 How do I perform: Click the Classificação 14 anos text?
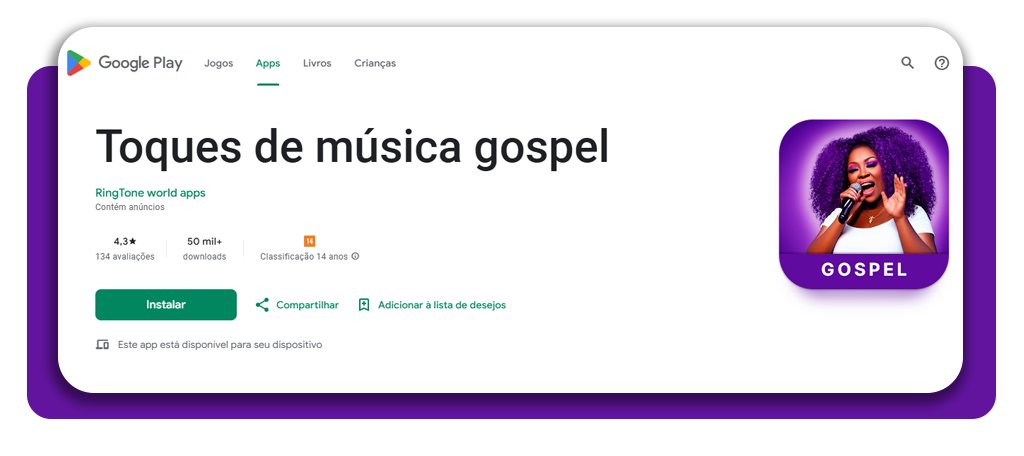pyautogui.click(x=304, y=257)
